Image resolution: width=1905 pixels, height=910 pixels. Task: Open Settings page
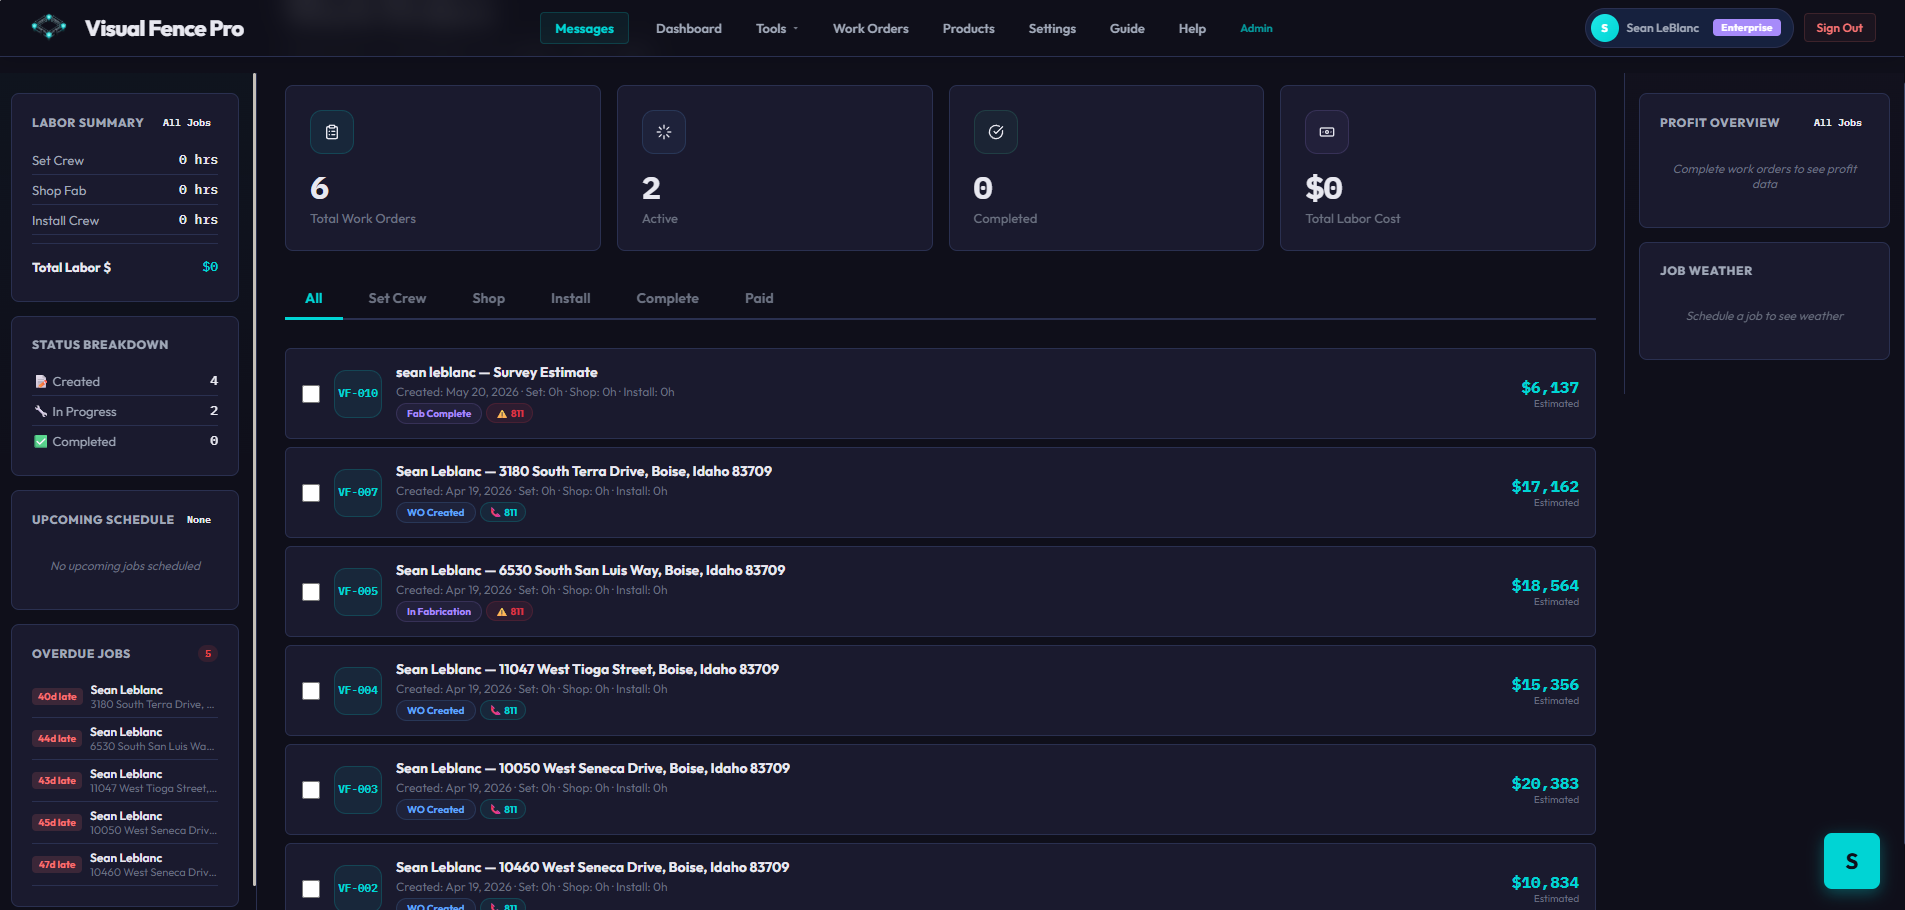1052,29
